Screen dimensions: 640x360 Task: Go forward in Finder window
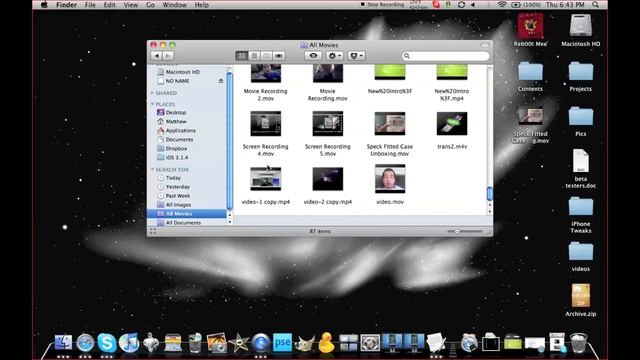tap(168, 56)
